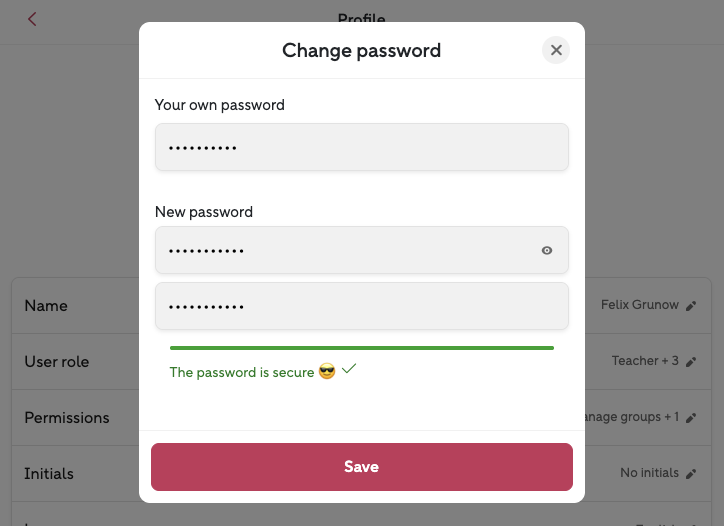Click the sunglasses emoji in the secure message
724x526 pixels.
pos(327,372)
